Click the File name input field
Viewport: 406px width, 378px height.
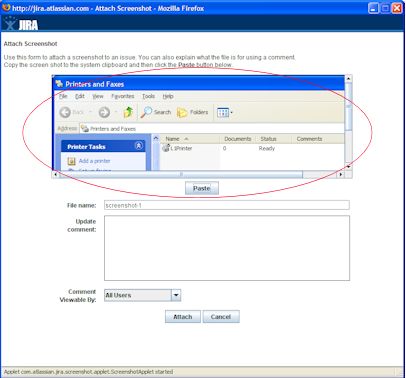[x=227, y=205]
